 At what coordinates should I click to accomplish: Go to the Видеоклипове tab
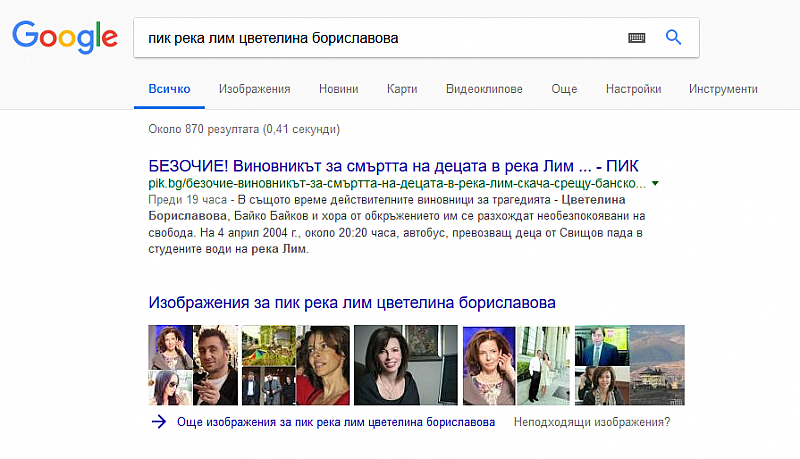pos(484,89)
